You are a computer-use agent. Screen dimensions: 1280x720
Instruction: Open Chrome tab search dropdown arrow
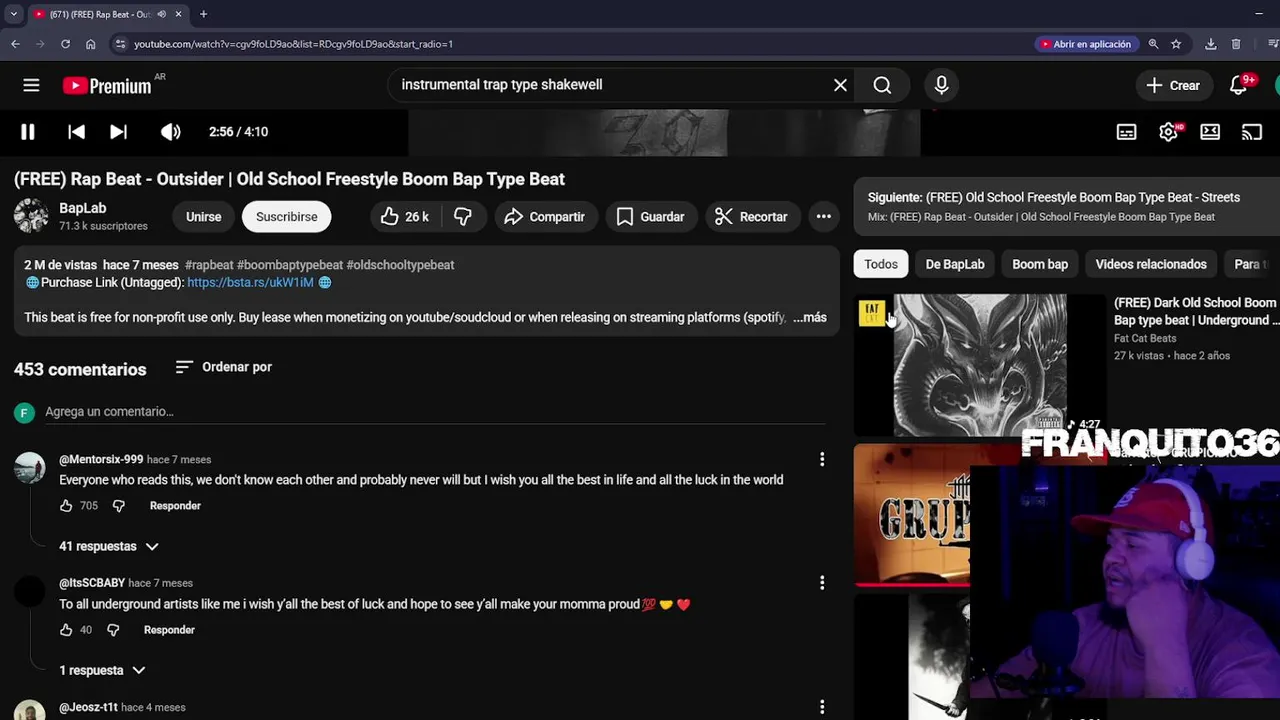[x=13, y=14]
